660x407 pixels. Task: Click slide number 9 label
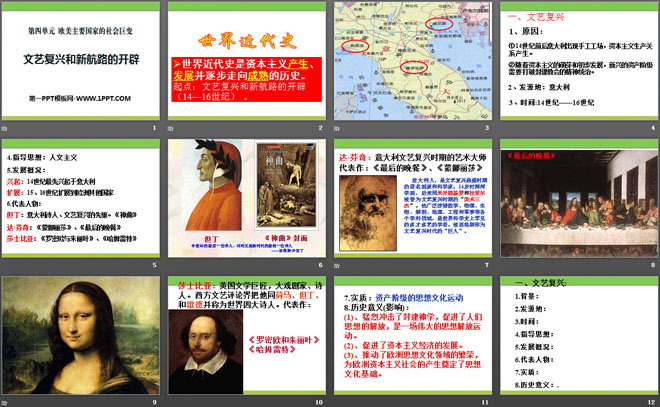pos(154,402)
